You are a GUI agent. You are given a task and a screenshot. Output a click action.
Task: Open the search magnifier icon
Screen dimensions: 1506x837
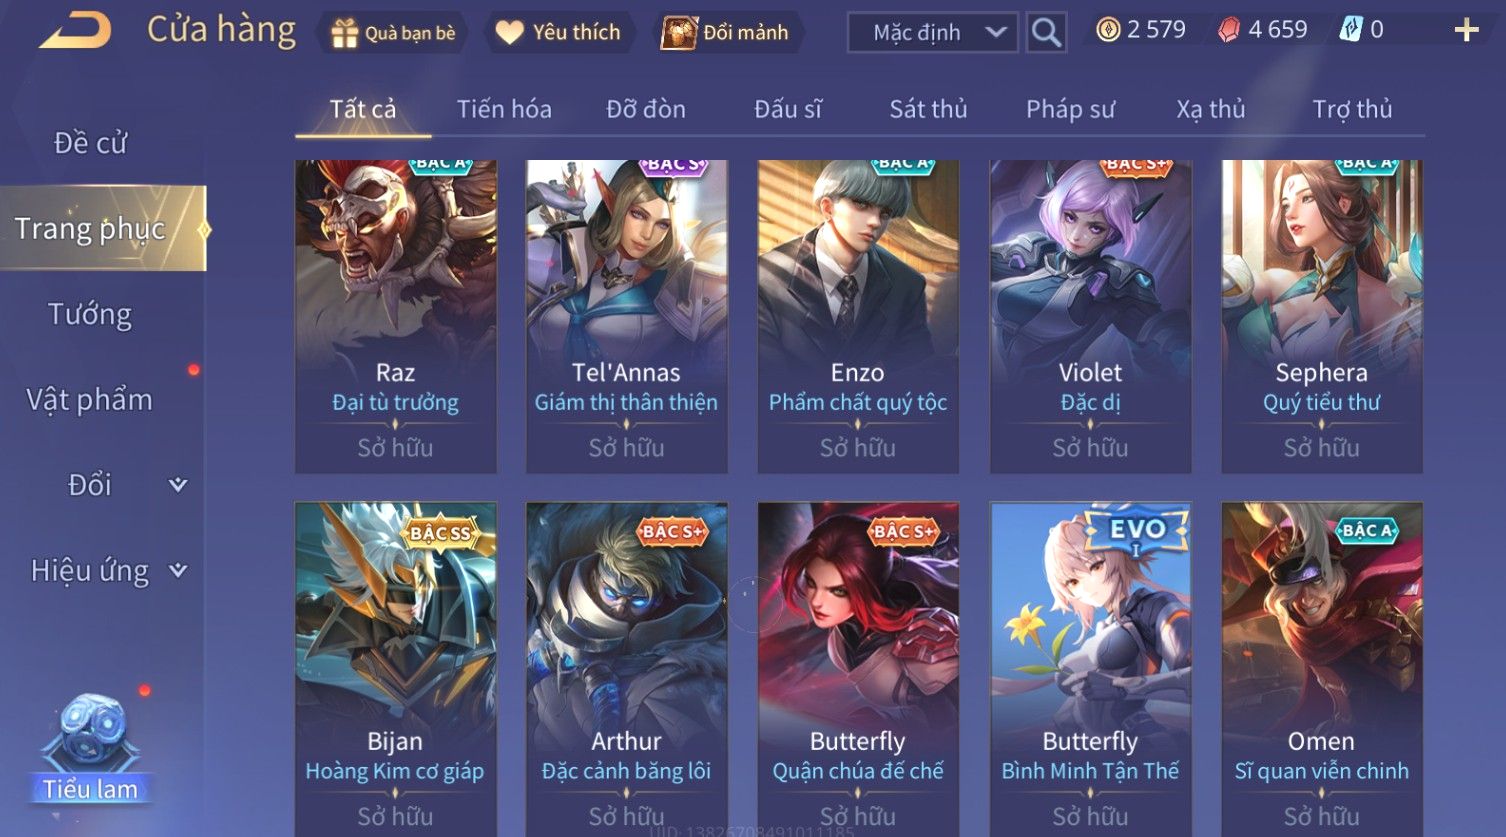pos(1046,32)
